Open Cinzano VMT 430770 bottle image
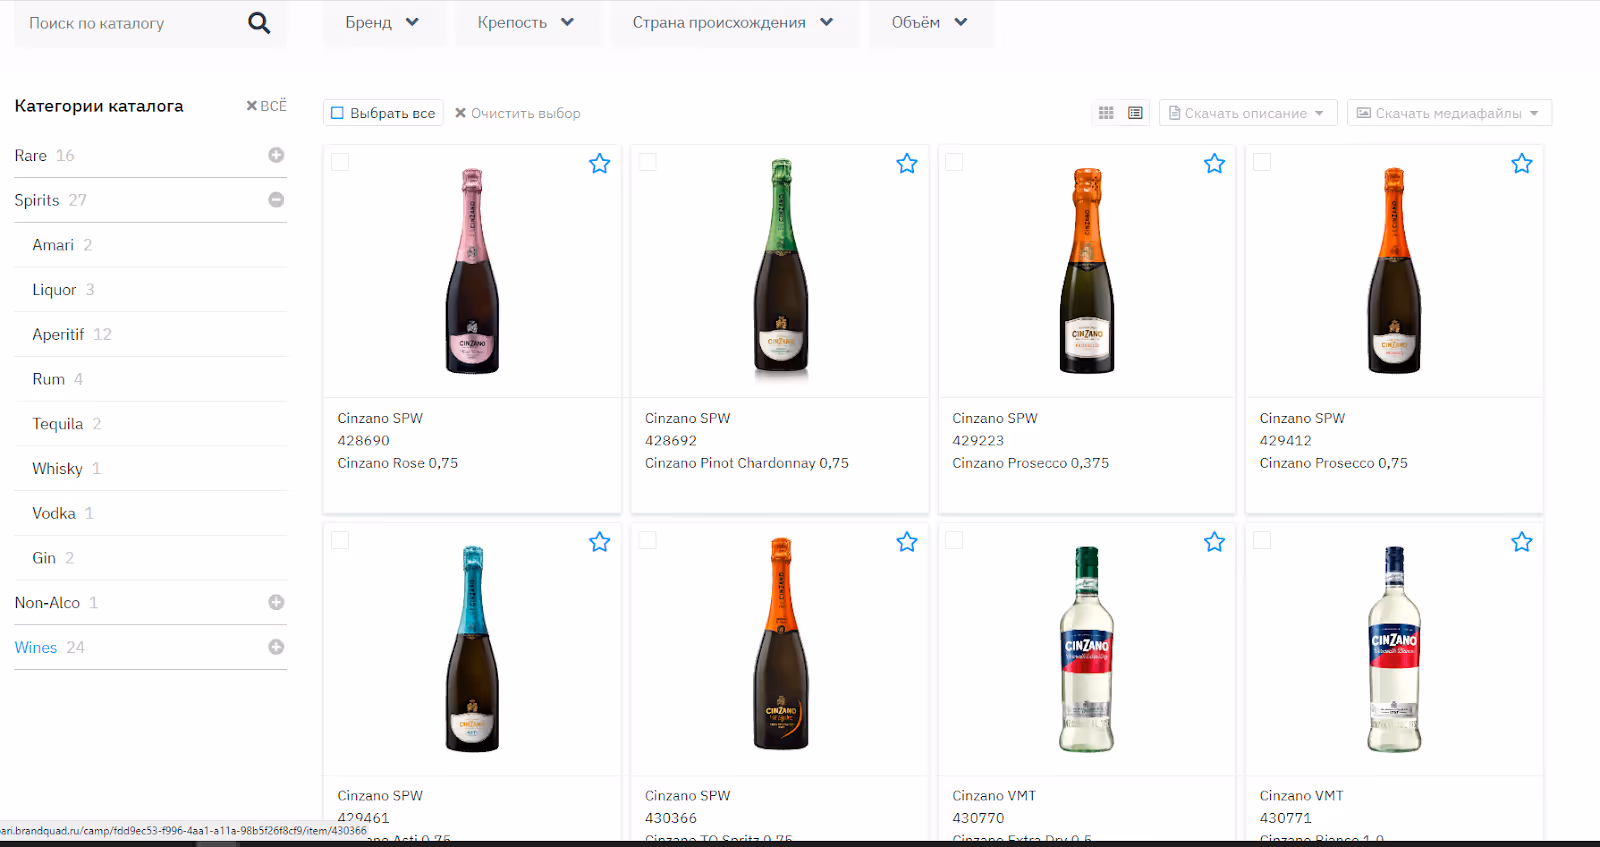 1087,649
